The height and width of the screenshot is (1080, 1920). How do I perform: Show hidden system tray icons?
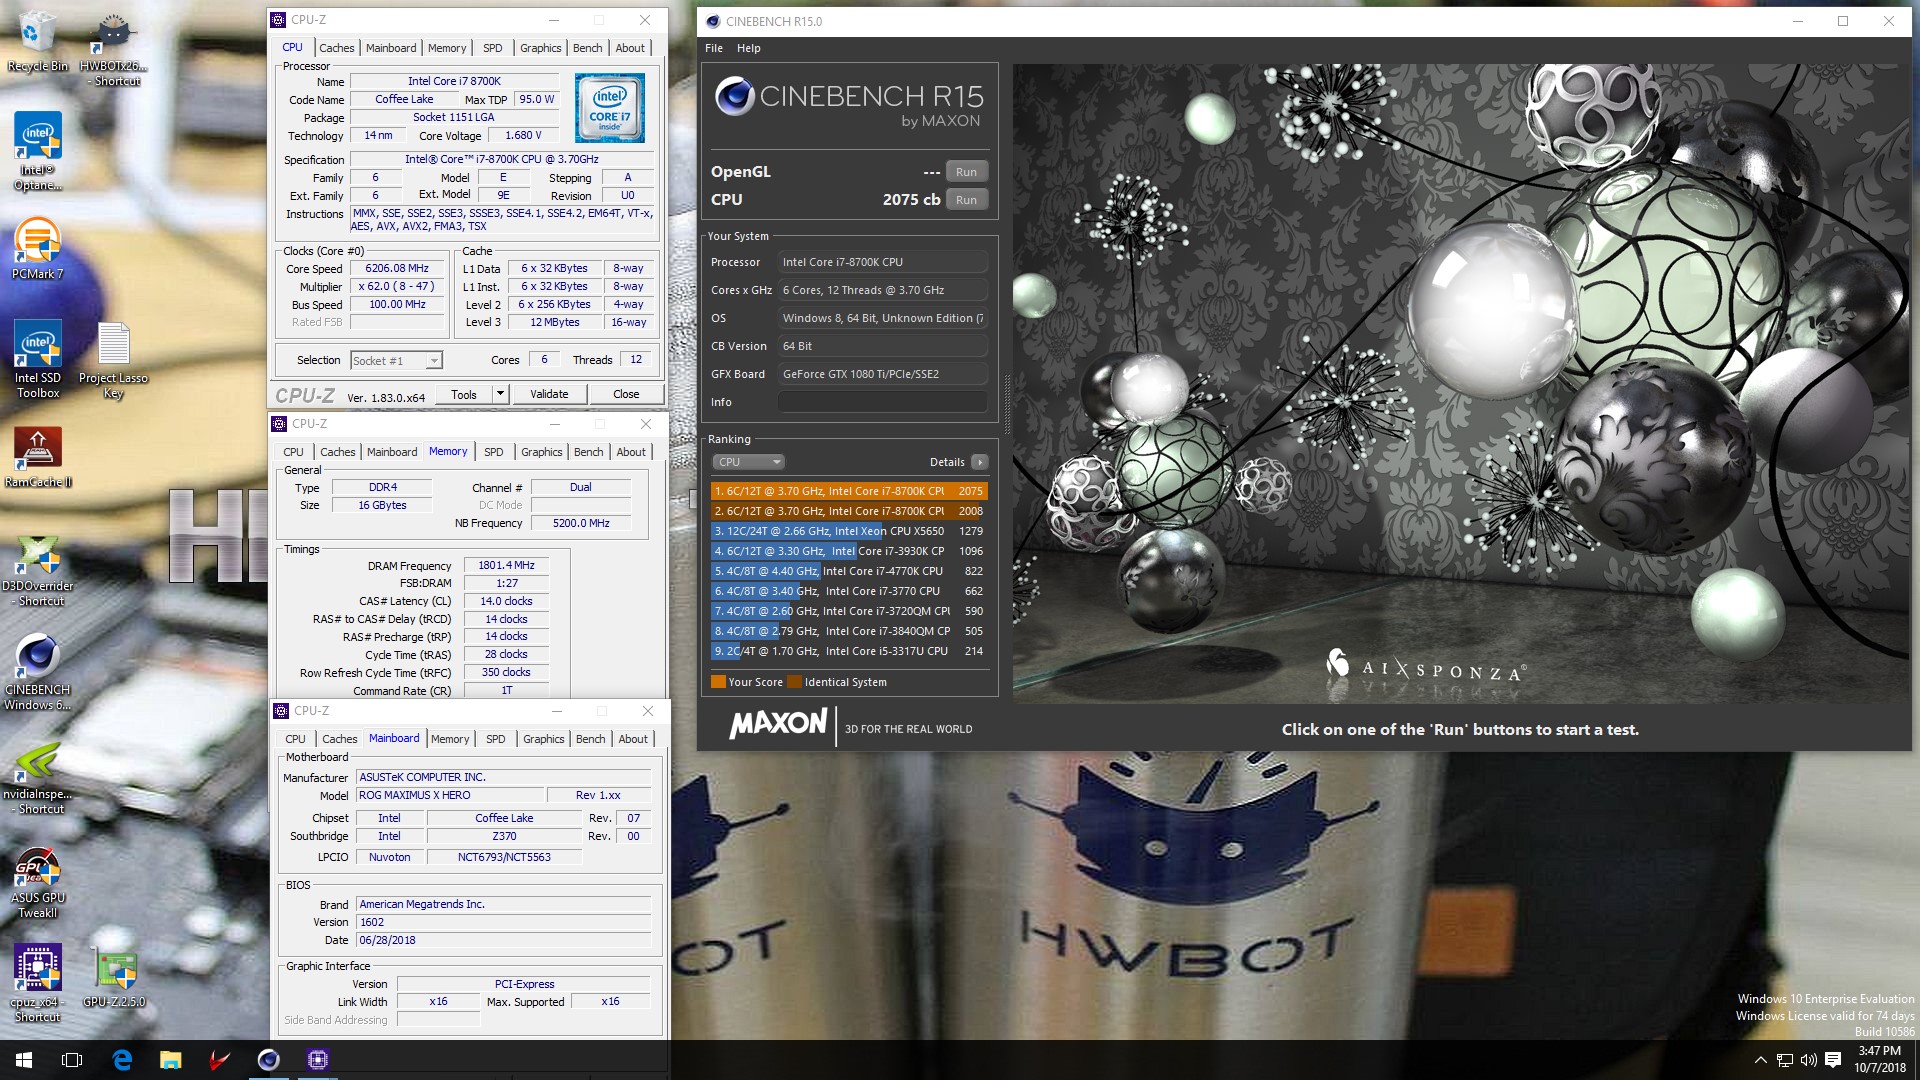pos(1760,1060)
